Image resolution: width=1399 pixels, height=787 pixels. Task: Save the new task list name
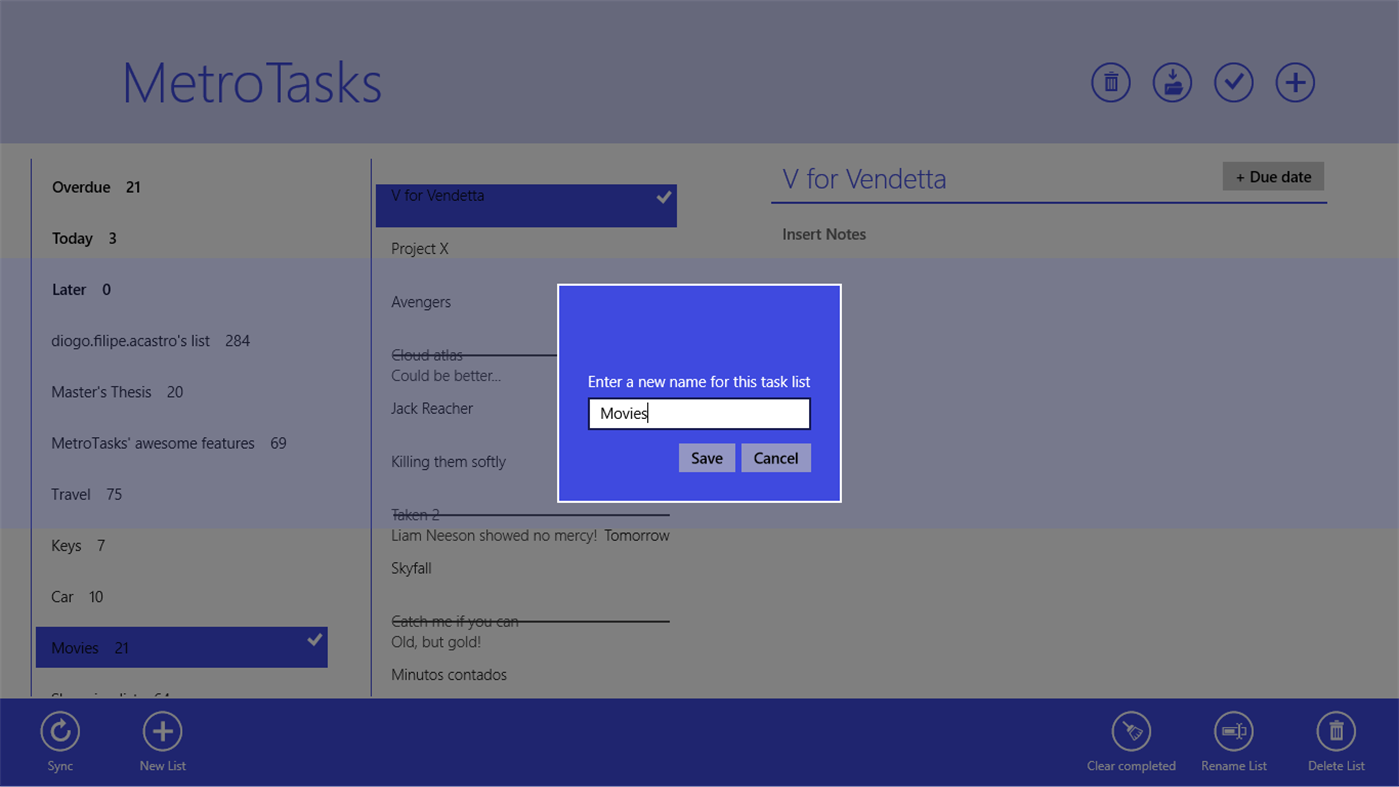point(707,457)
